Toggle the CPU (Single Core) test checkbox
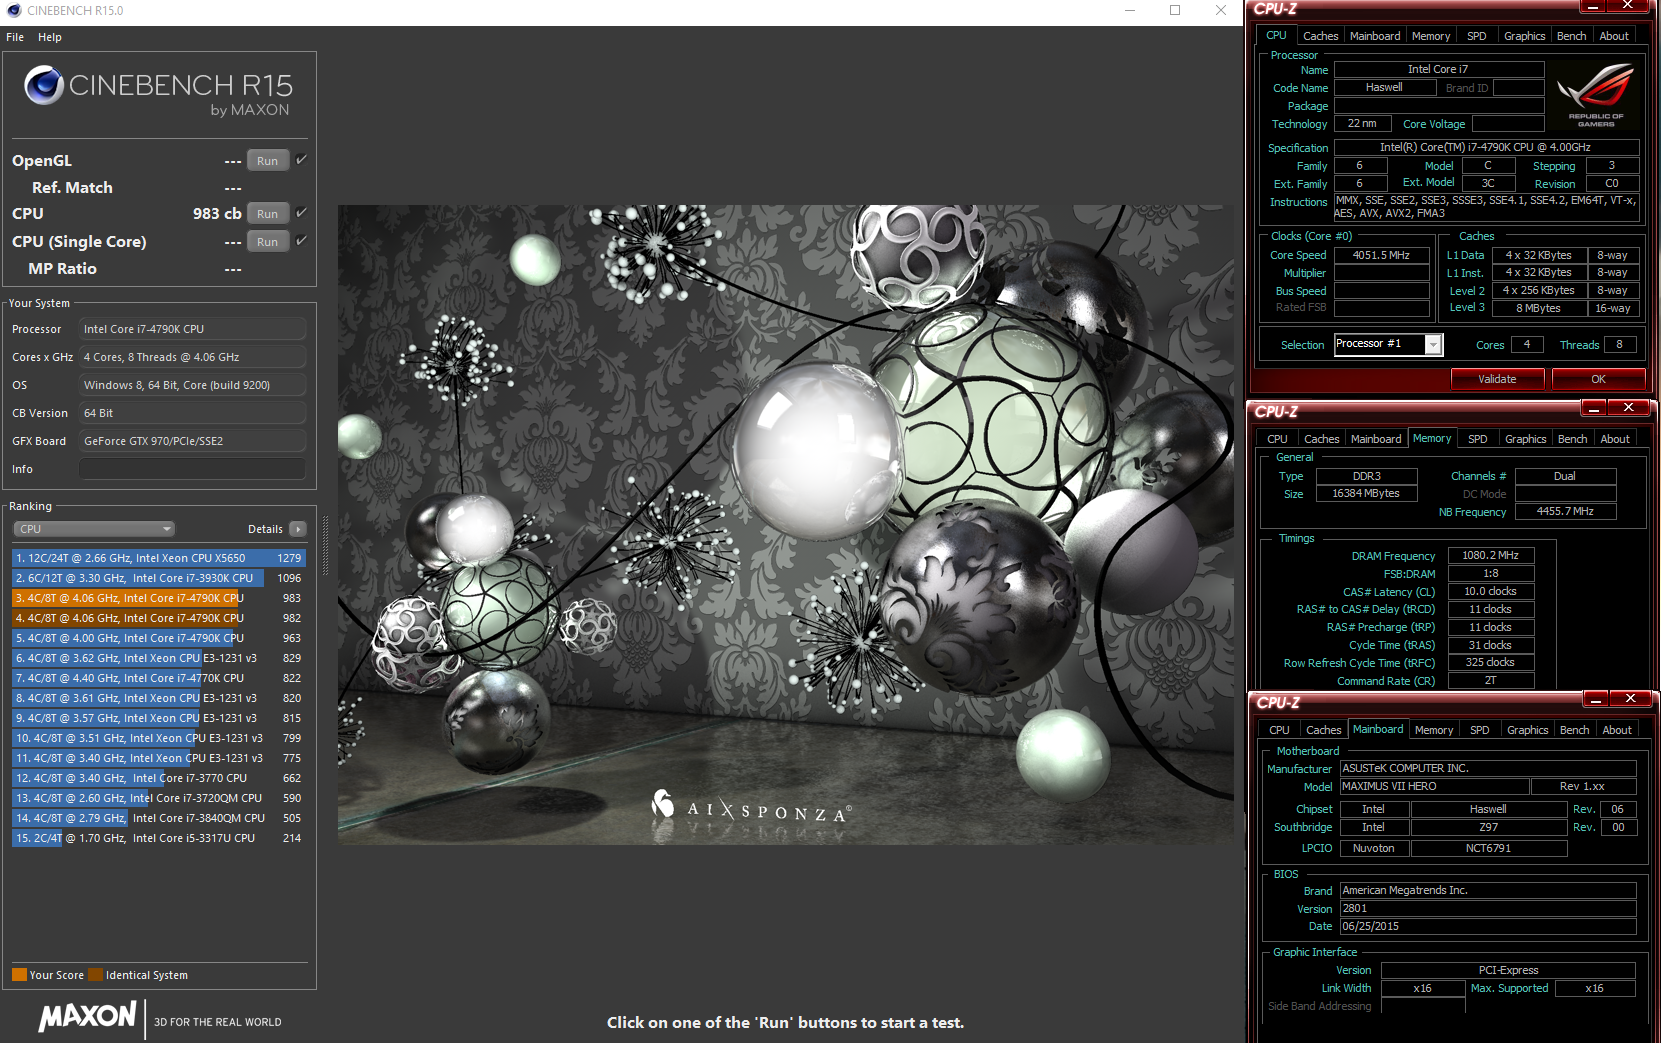This screenshot has height=1043, width=1661. (301, 241)
